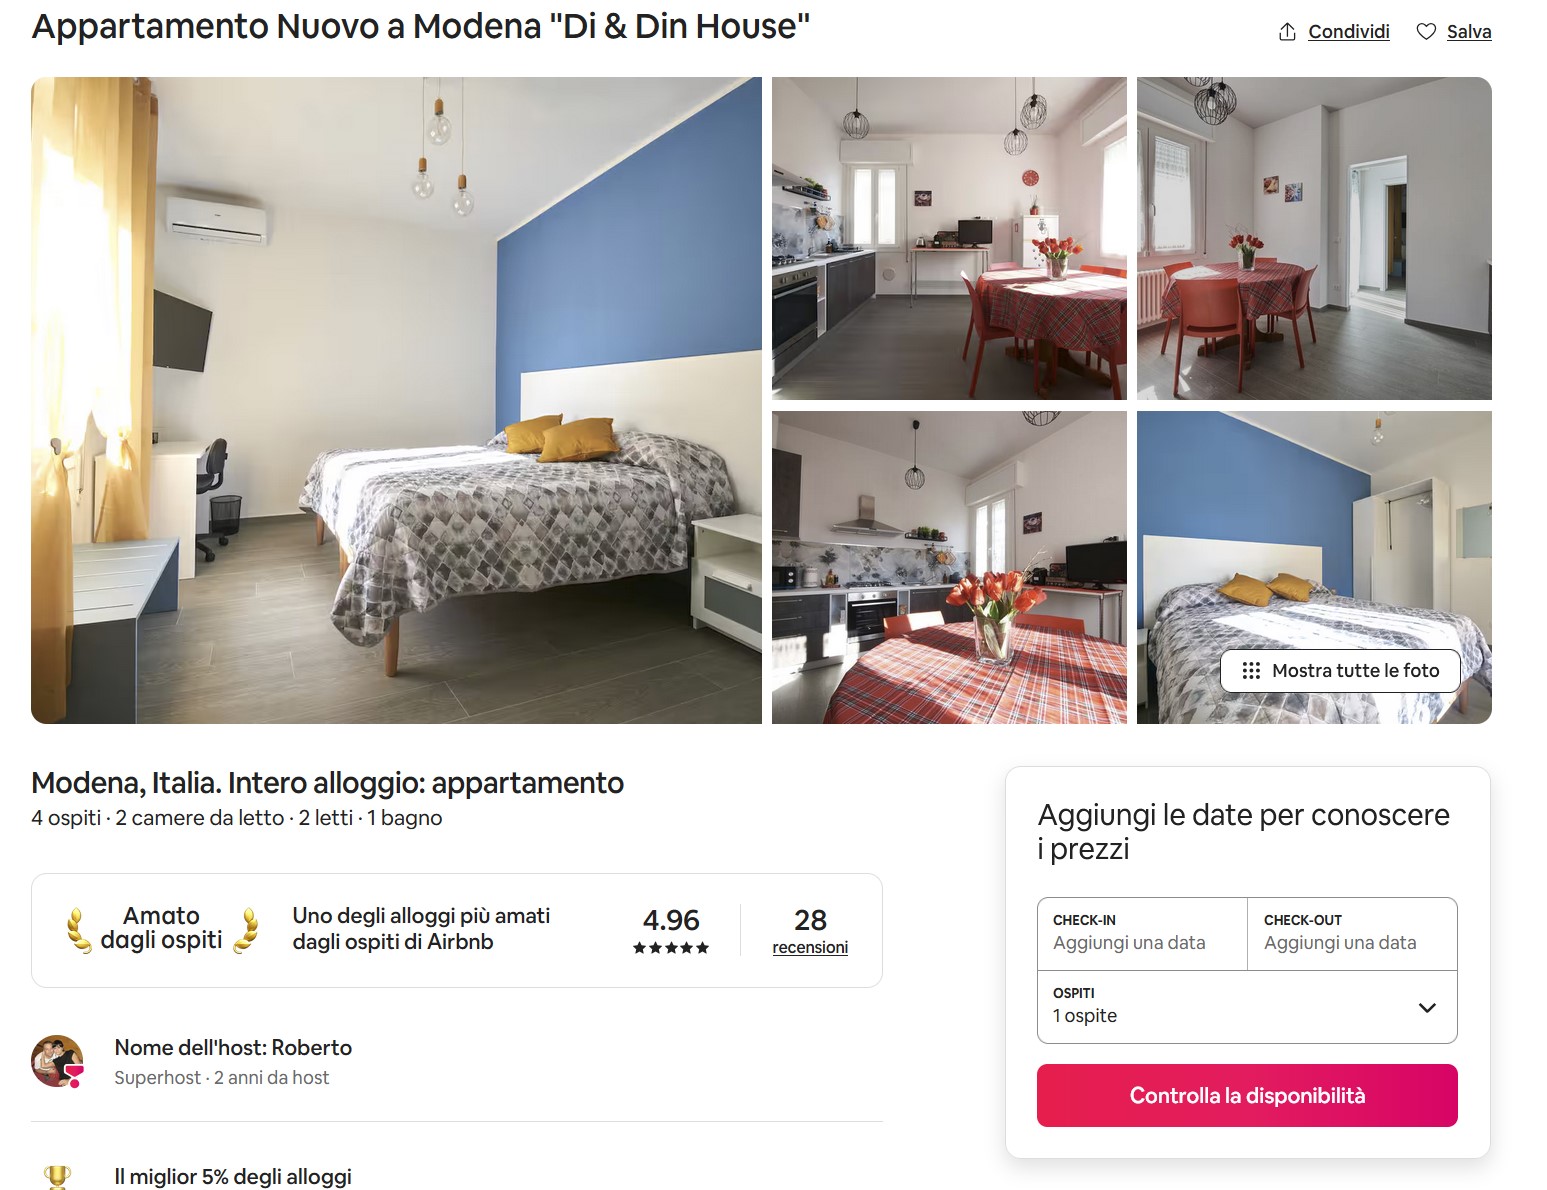Image resolution: width=1547 pixels, height=1190 pixels.
Task: Open the dining room doorway photo
Action: point(1314,238)
